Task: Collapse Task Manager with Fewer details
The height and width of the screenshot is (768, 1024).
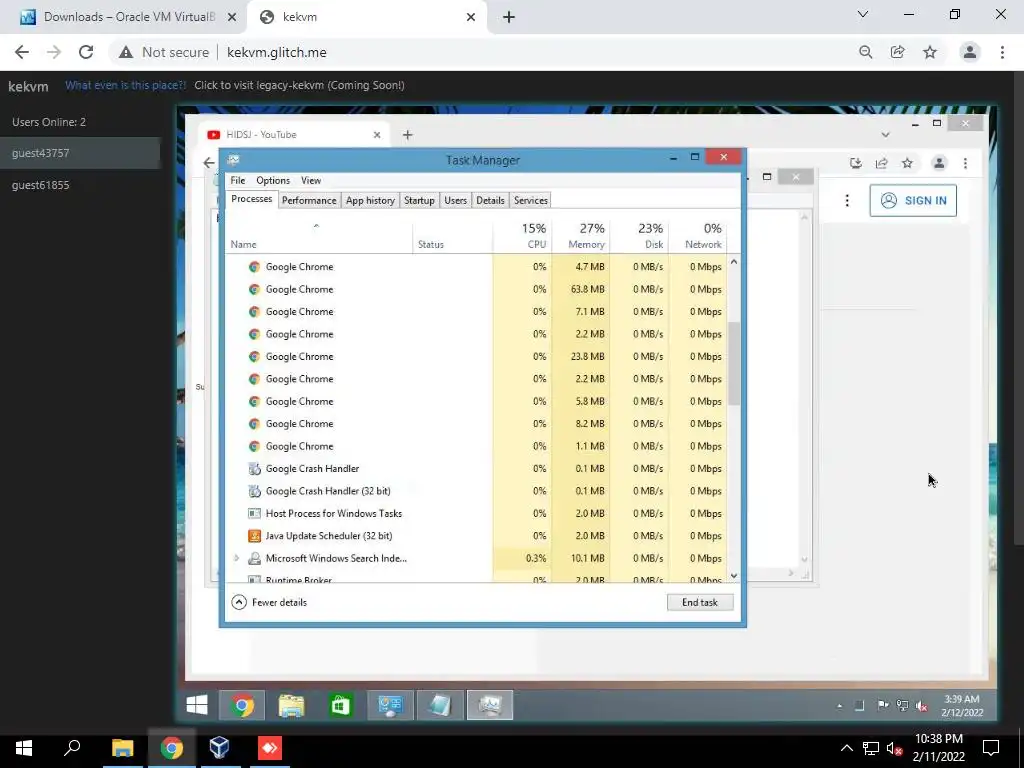Action: click(269, 602)
